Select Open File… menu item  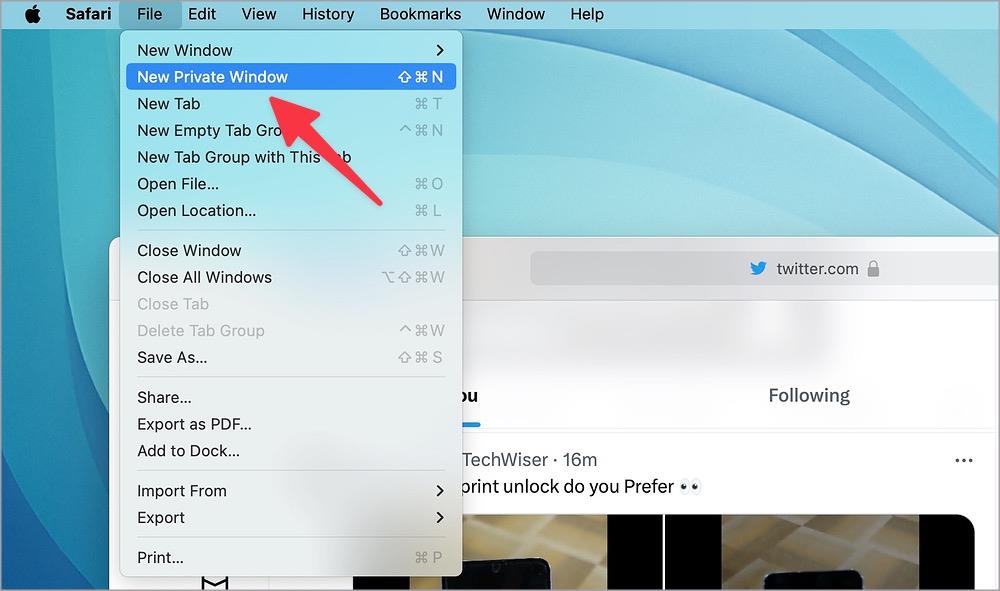(291, 184)
